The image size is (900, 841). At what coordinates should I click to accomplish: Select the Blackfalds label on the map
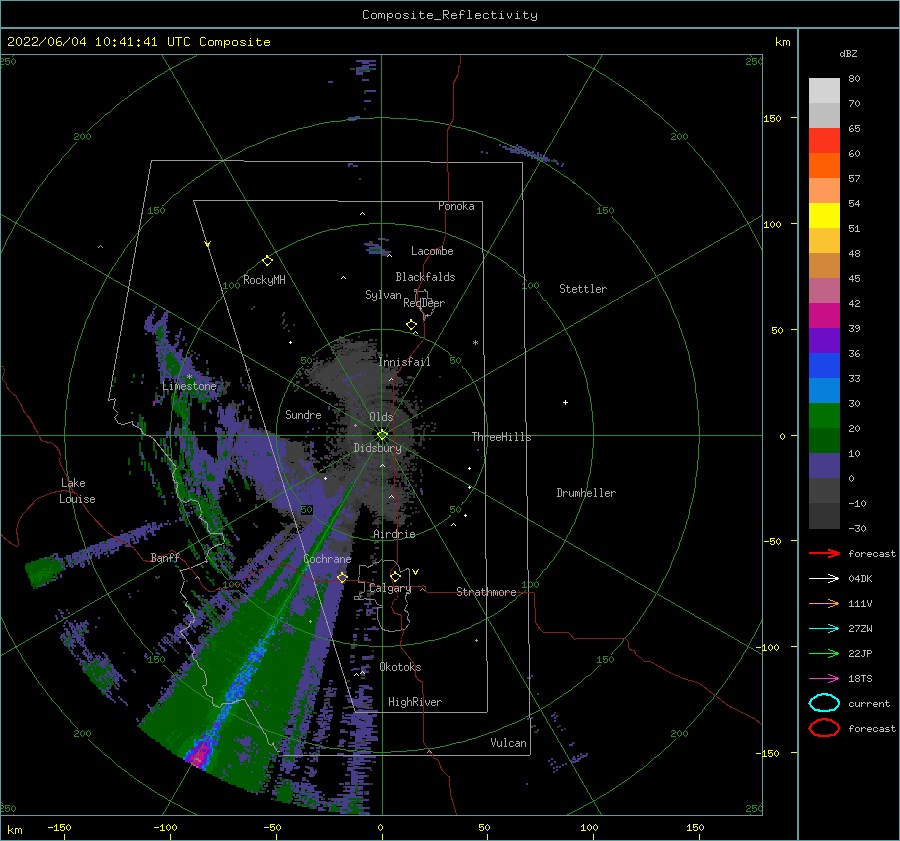[x=425, y=277]
